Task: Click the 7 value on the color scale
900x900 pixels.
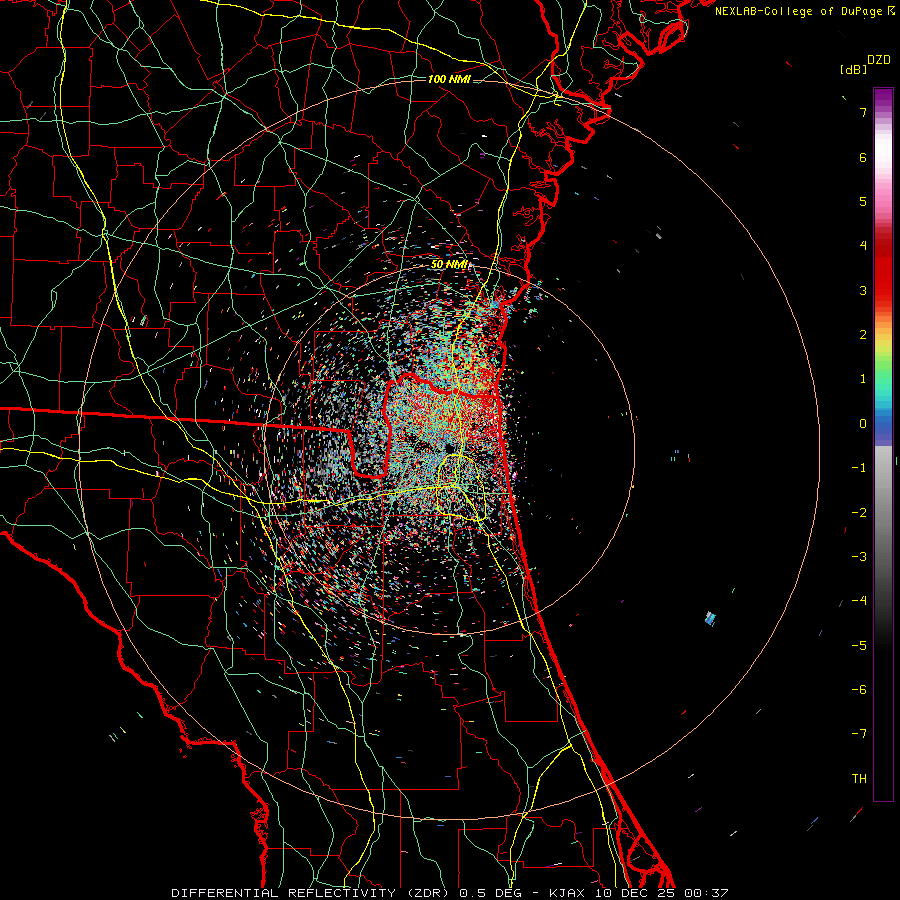Action: (x=863, y=112)
